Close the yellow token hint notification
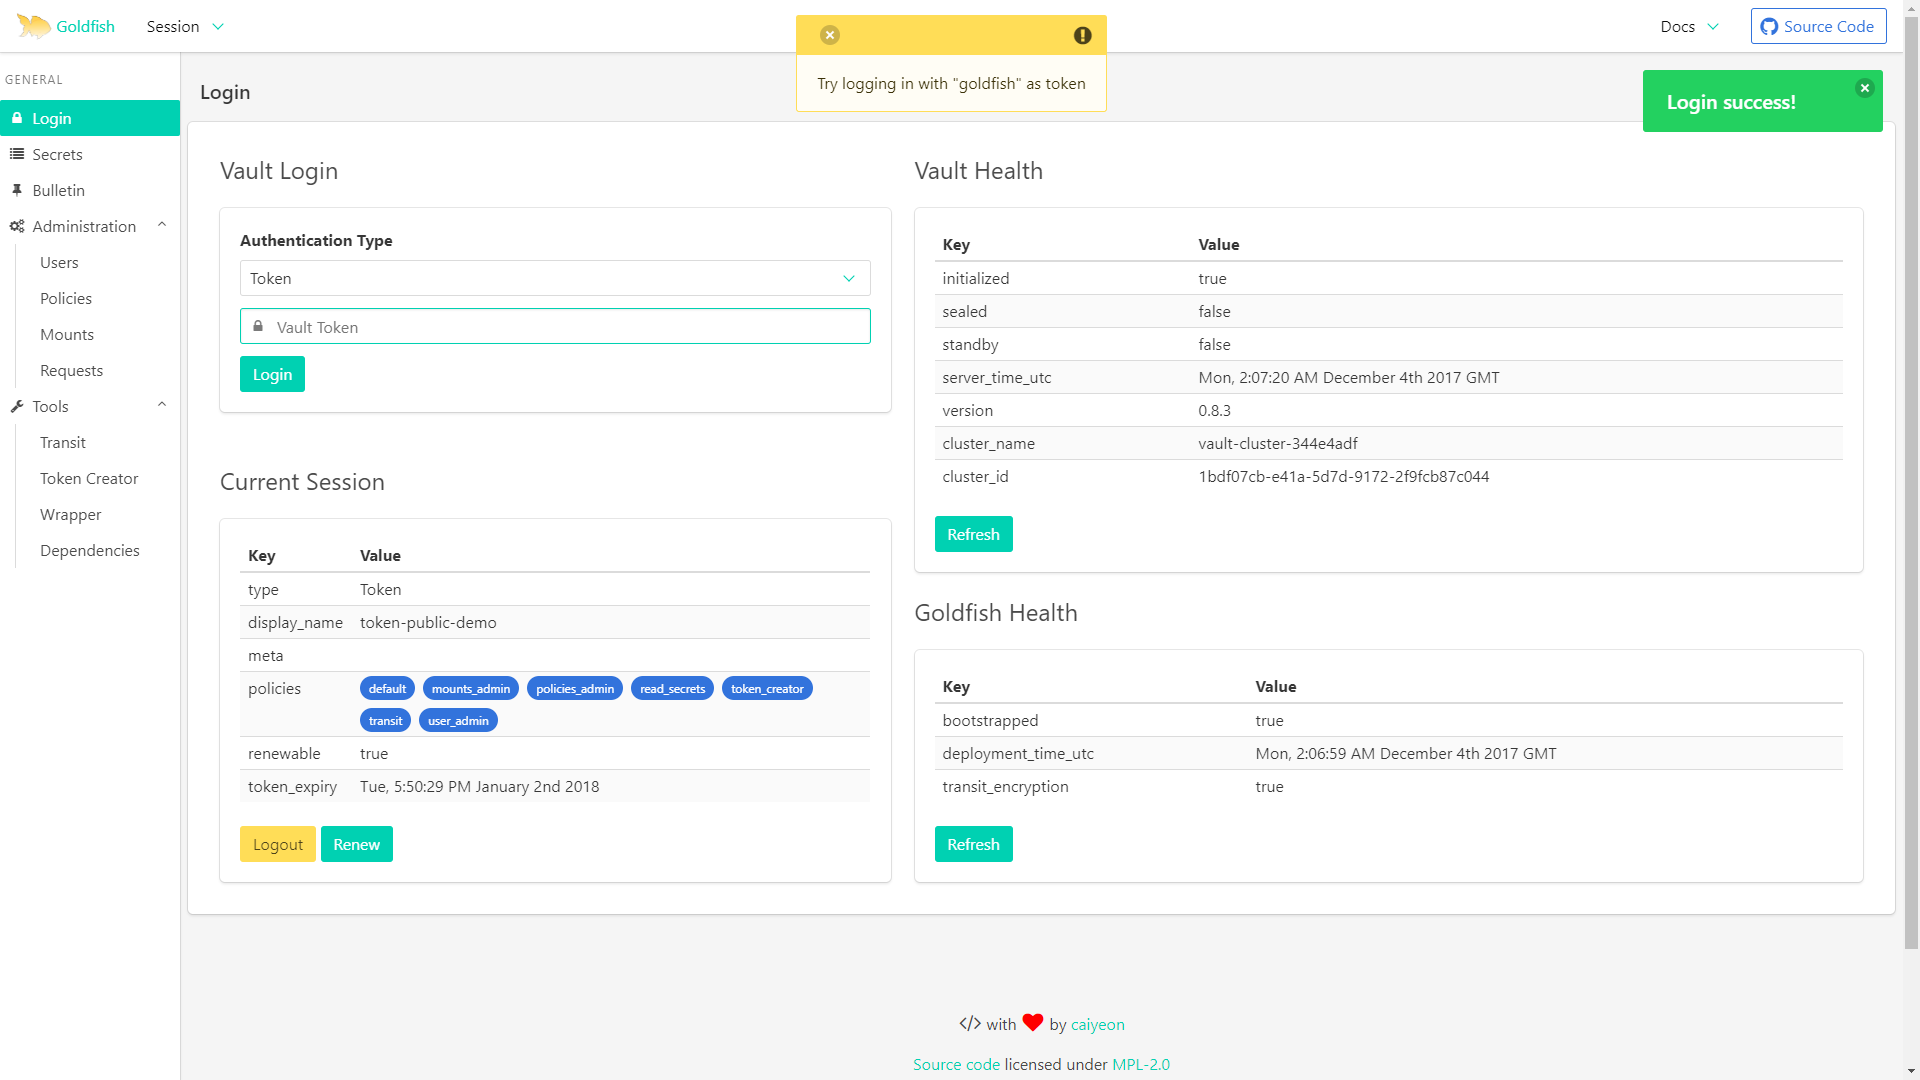The width and height of the screenshot is (1920, 1080). 830,35
